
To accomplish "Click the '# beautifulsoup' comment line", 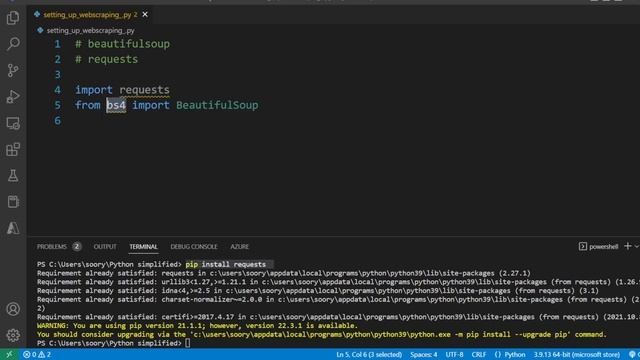I will coord(122,44).
